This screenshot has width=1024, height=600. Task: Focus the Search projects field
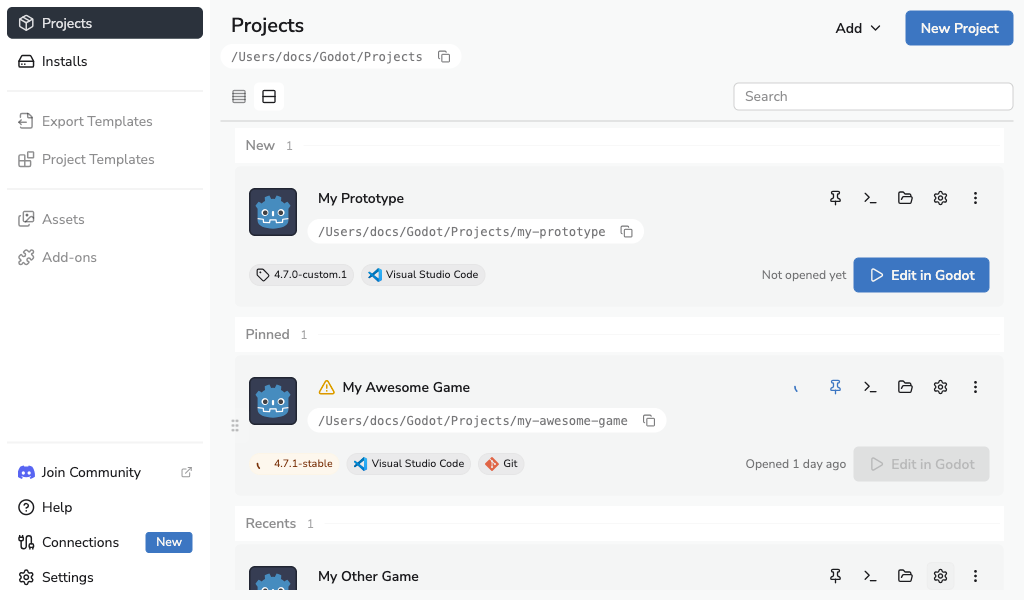coord(873,97)
